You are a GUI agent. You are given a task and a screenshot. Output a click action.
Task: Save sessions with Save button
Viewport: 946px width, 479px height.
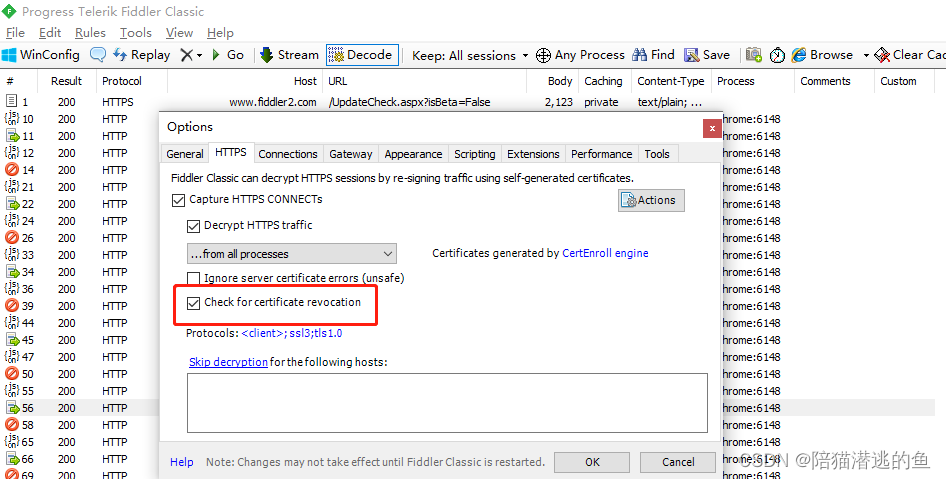[x=707, y=55]
